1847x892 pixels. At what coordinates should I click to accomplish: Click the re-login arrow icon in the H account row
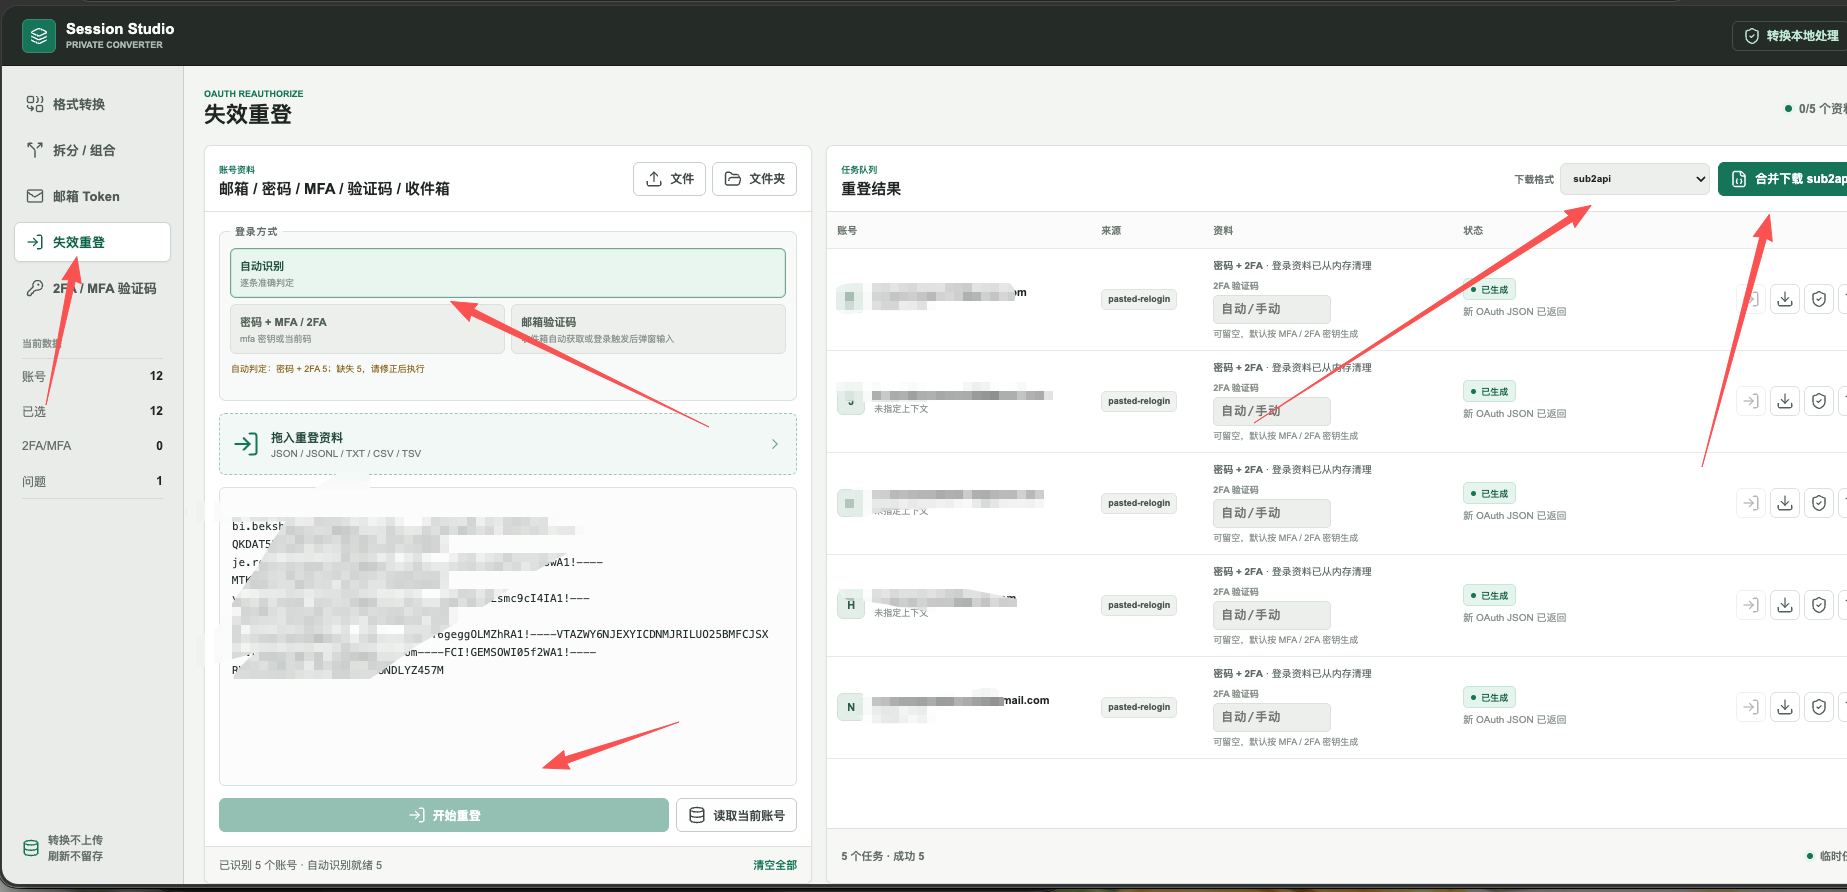click(1751, 605)
